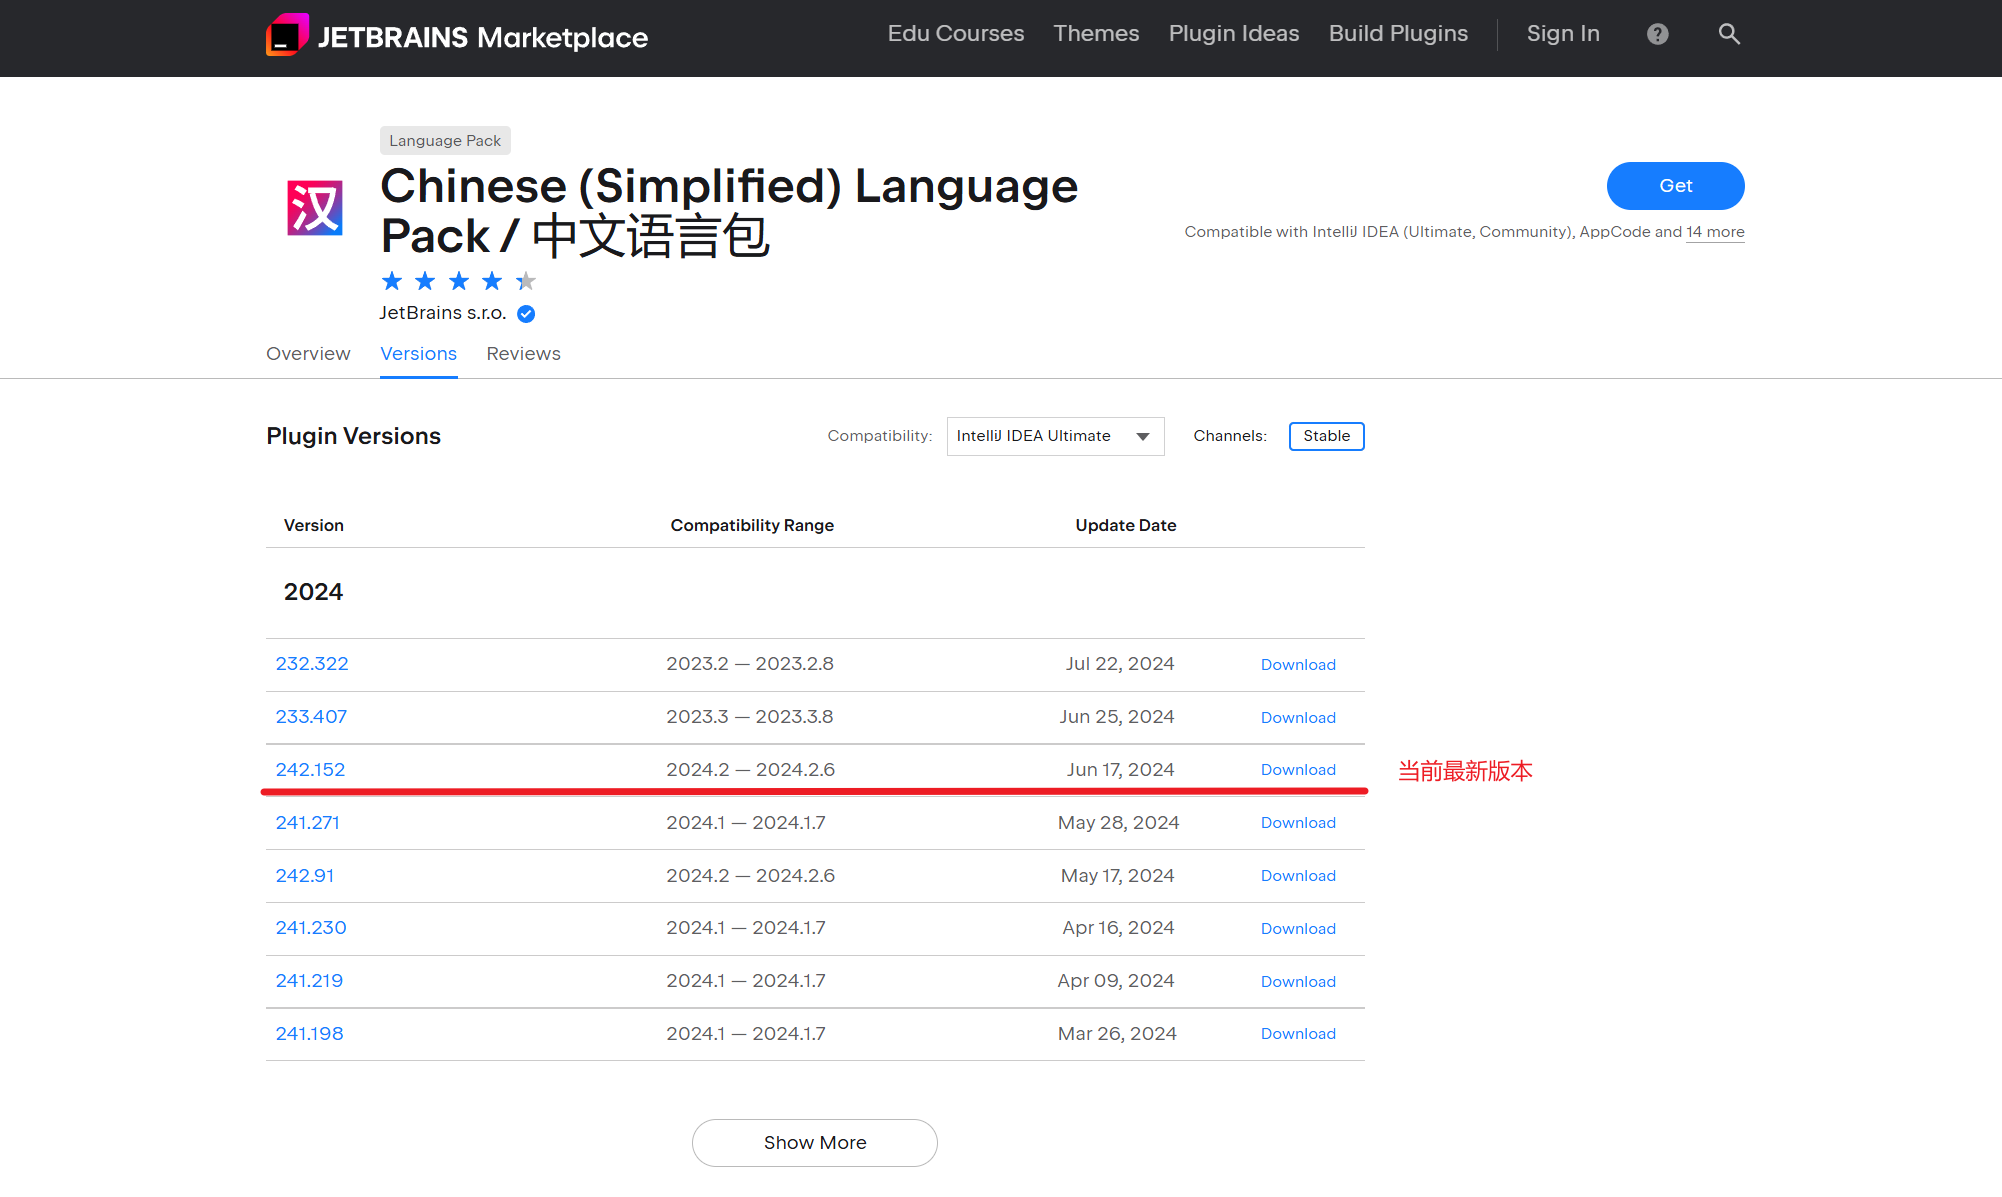2002x1197 pixels.
Task: Click the verified vendor checkmark badge
Action: (526, 314)
